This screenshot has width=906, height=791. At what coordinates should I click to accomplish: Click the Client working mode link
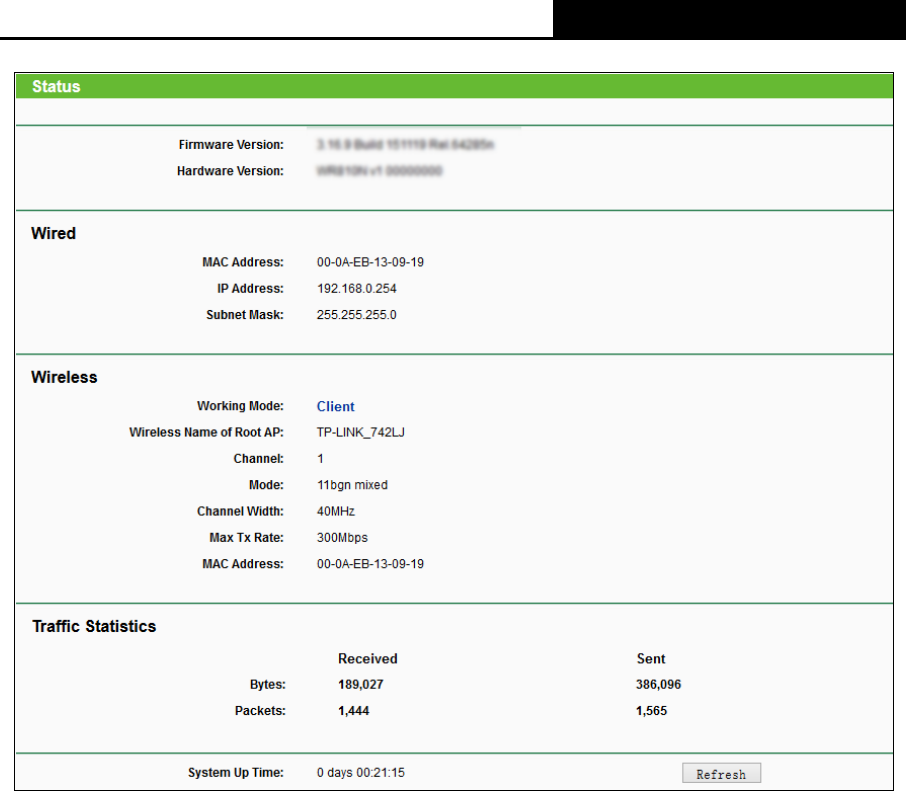(x=335, y=406)
